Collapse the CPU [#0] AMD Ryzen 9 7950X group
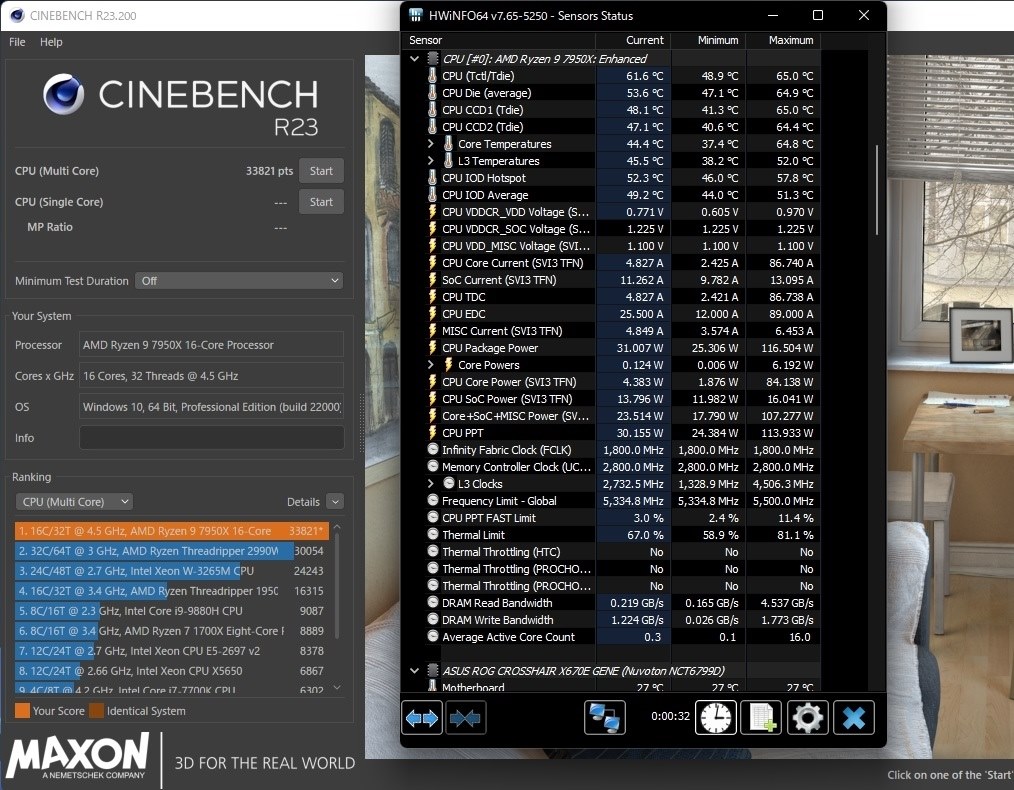The height and width of the screenshot is (790, 1014). 415,59
